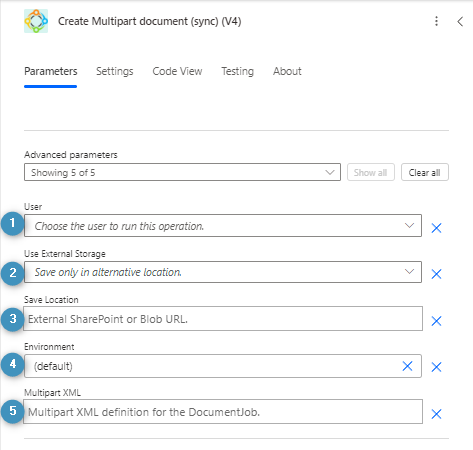Click the Environment combo box
The width and height of the screenshot is (473, 450).
(x=223, y=366)
